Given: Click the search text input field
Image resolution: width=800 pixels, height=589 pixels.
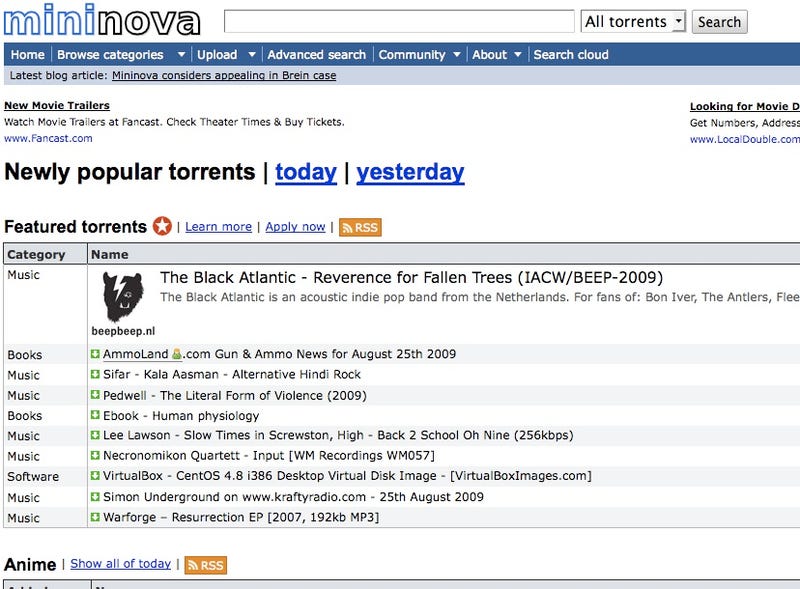Looking at the screenshot, I should coord(399,21).
